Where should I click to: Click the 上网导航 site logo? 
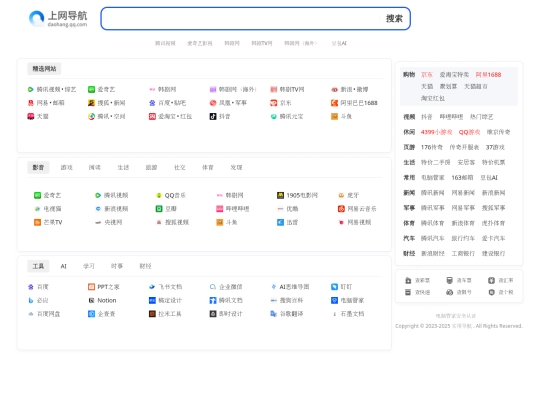click(58, 19)
